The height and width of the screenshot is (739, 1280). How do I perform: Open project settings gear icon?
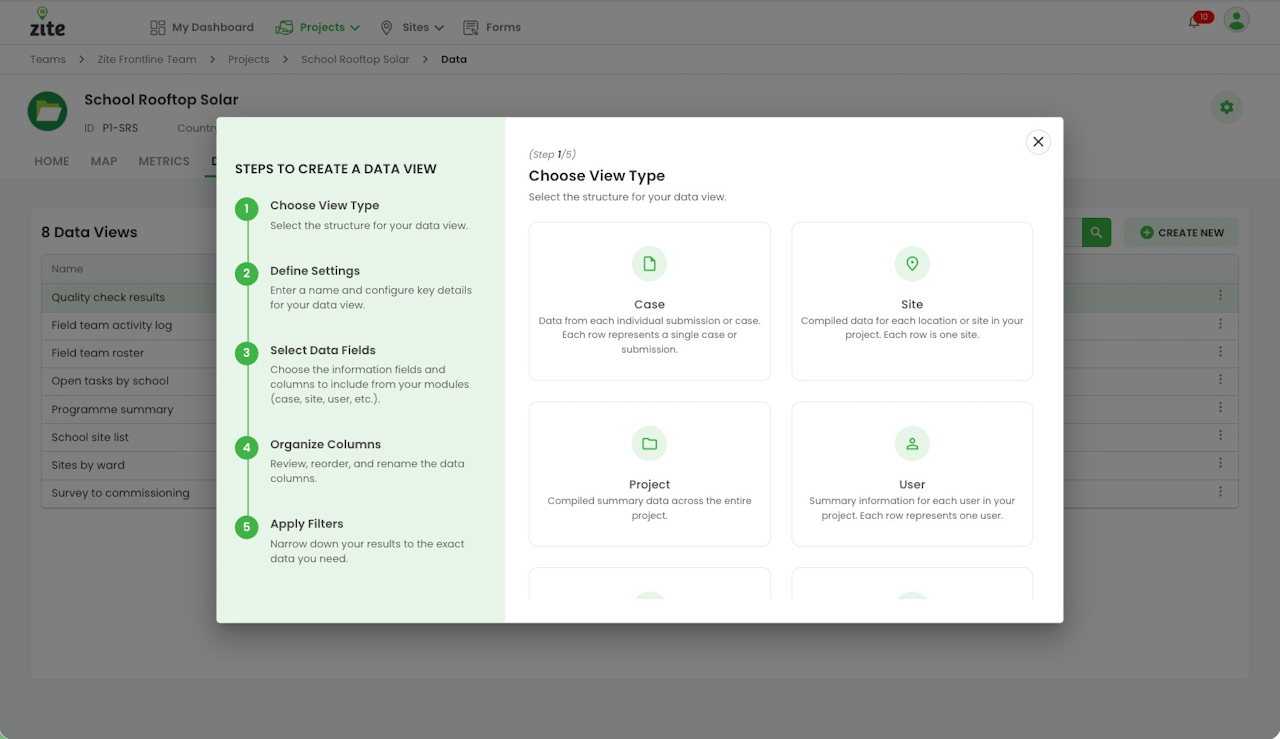tap(1227, 107)
